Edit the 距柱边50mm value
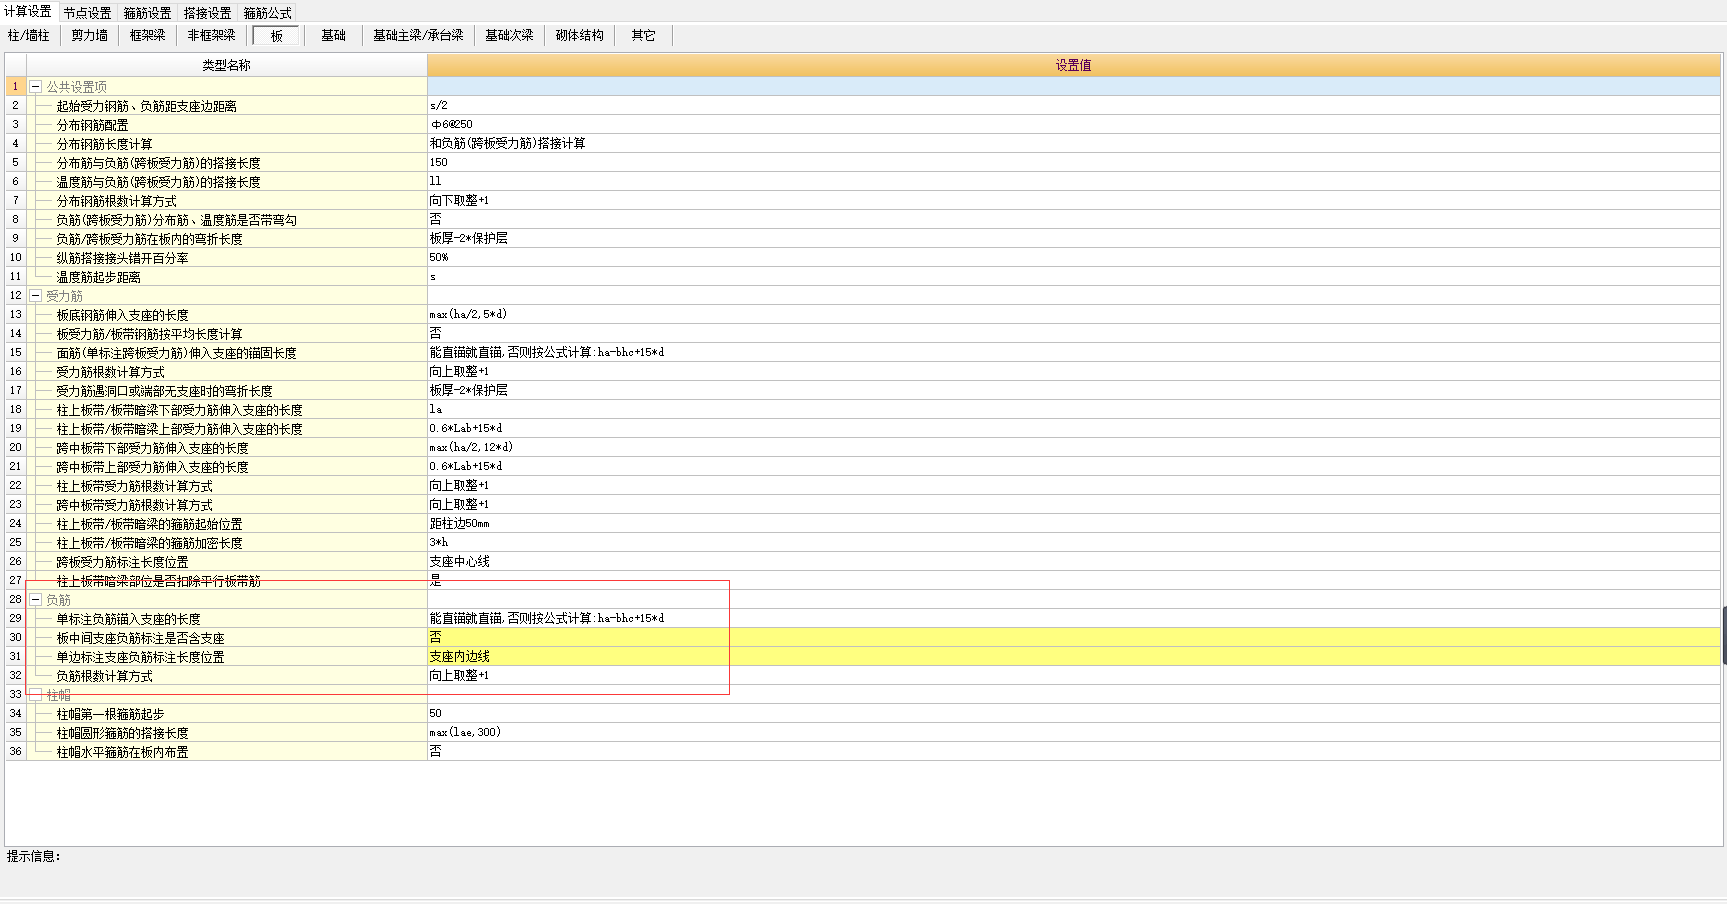1727x904 pixels. tap(1074, 524)
